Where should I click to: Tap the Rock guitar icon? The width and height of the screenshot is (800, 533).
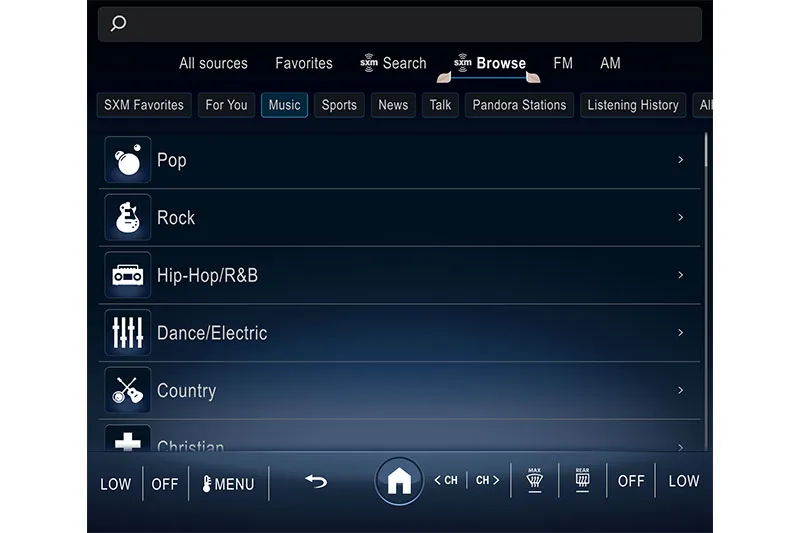tap(128, 218)
